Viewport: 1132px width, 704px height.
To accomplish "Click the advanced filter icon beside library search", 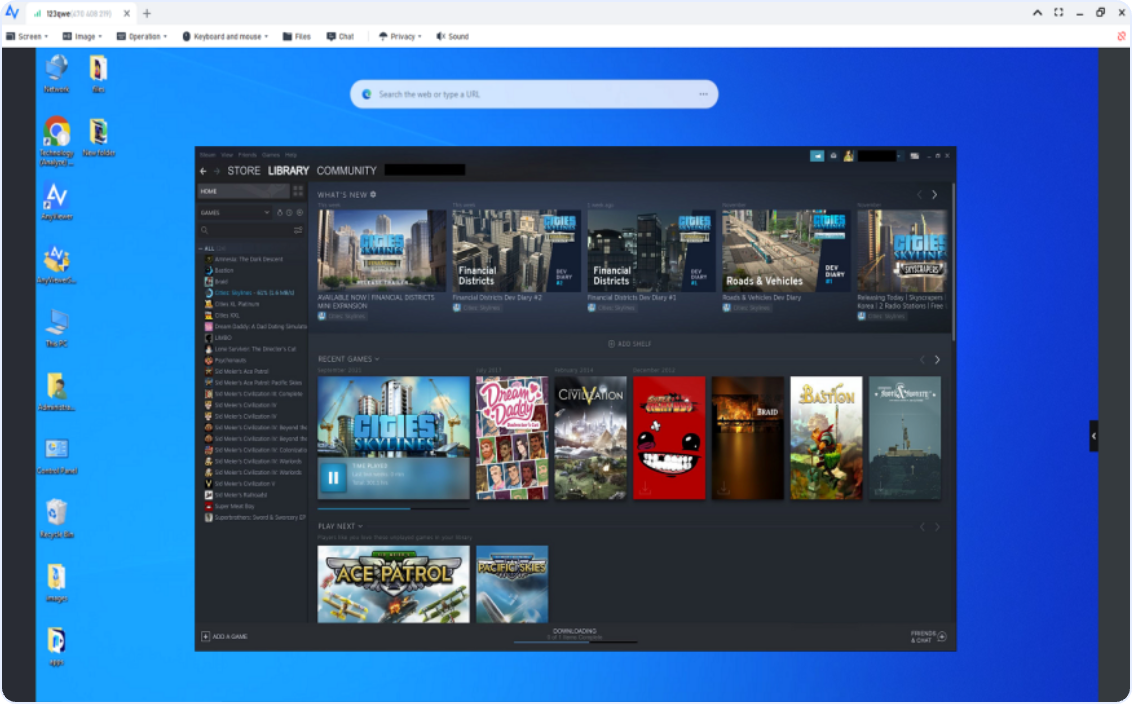I will coord(298,230).
